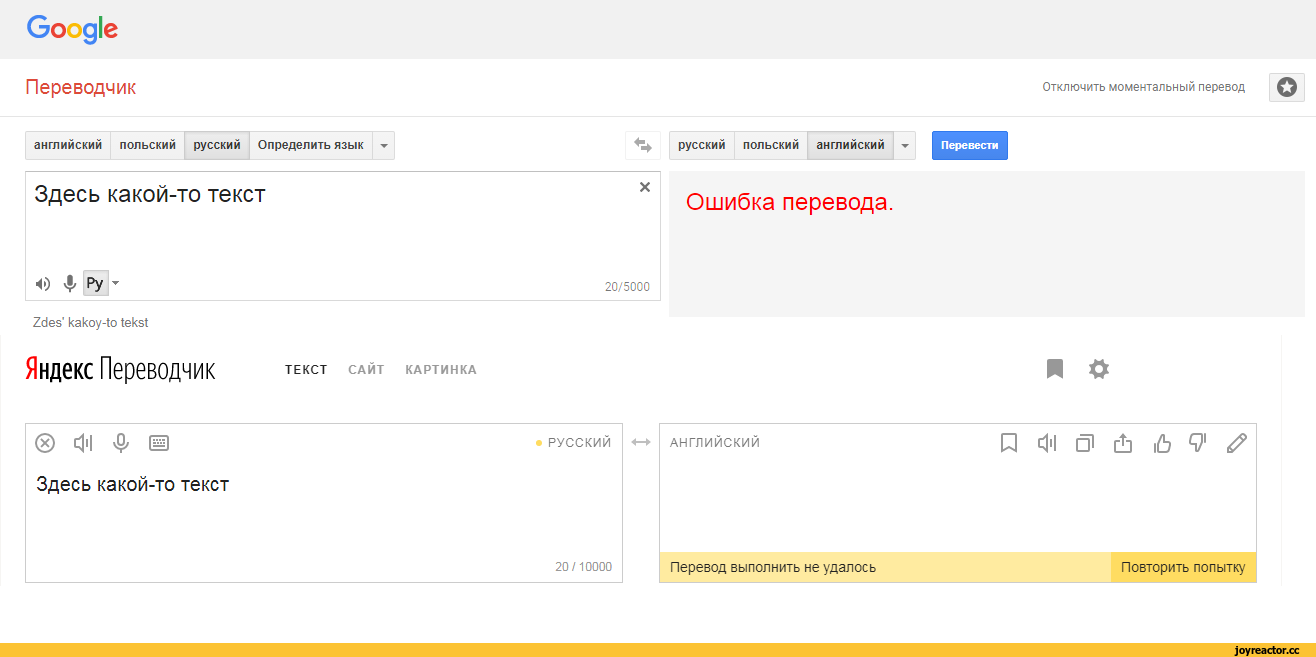The image size is (1316, 657).
Task: Play Yandex translation audio
Action: (1047, 443)
